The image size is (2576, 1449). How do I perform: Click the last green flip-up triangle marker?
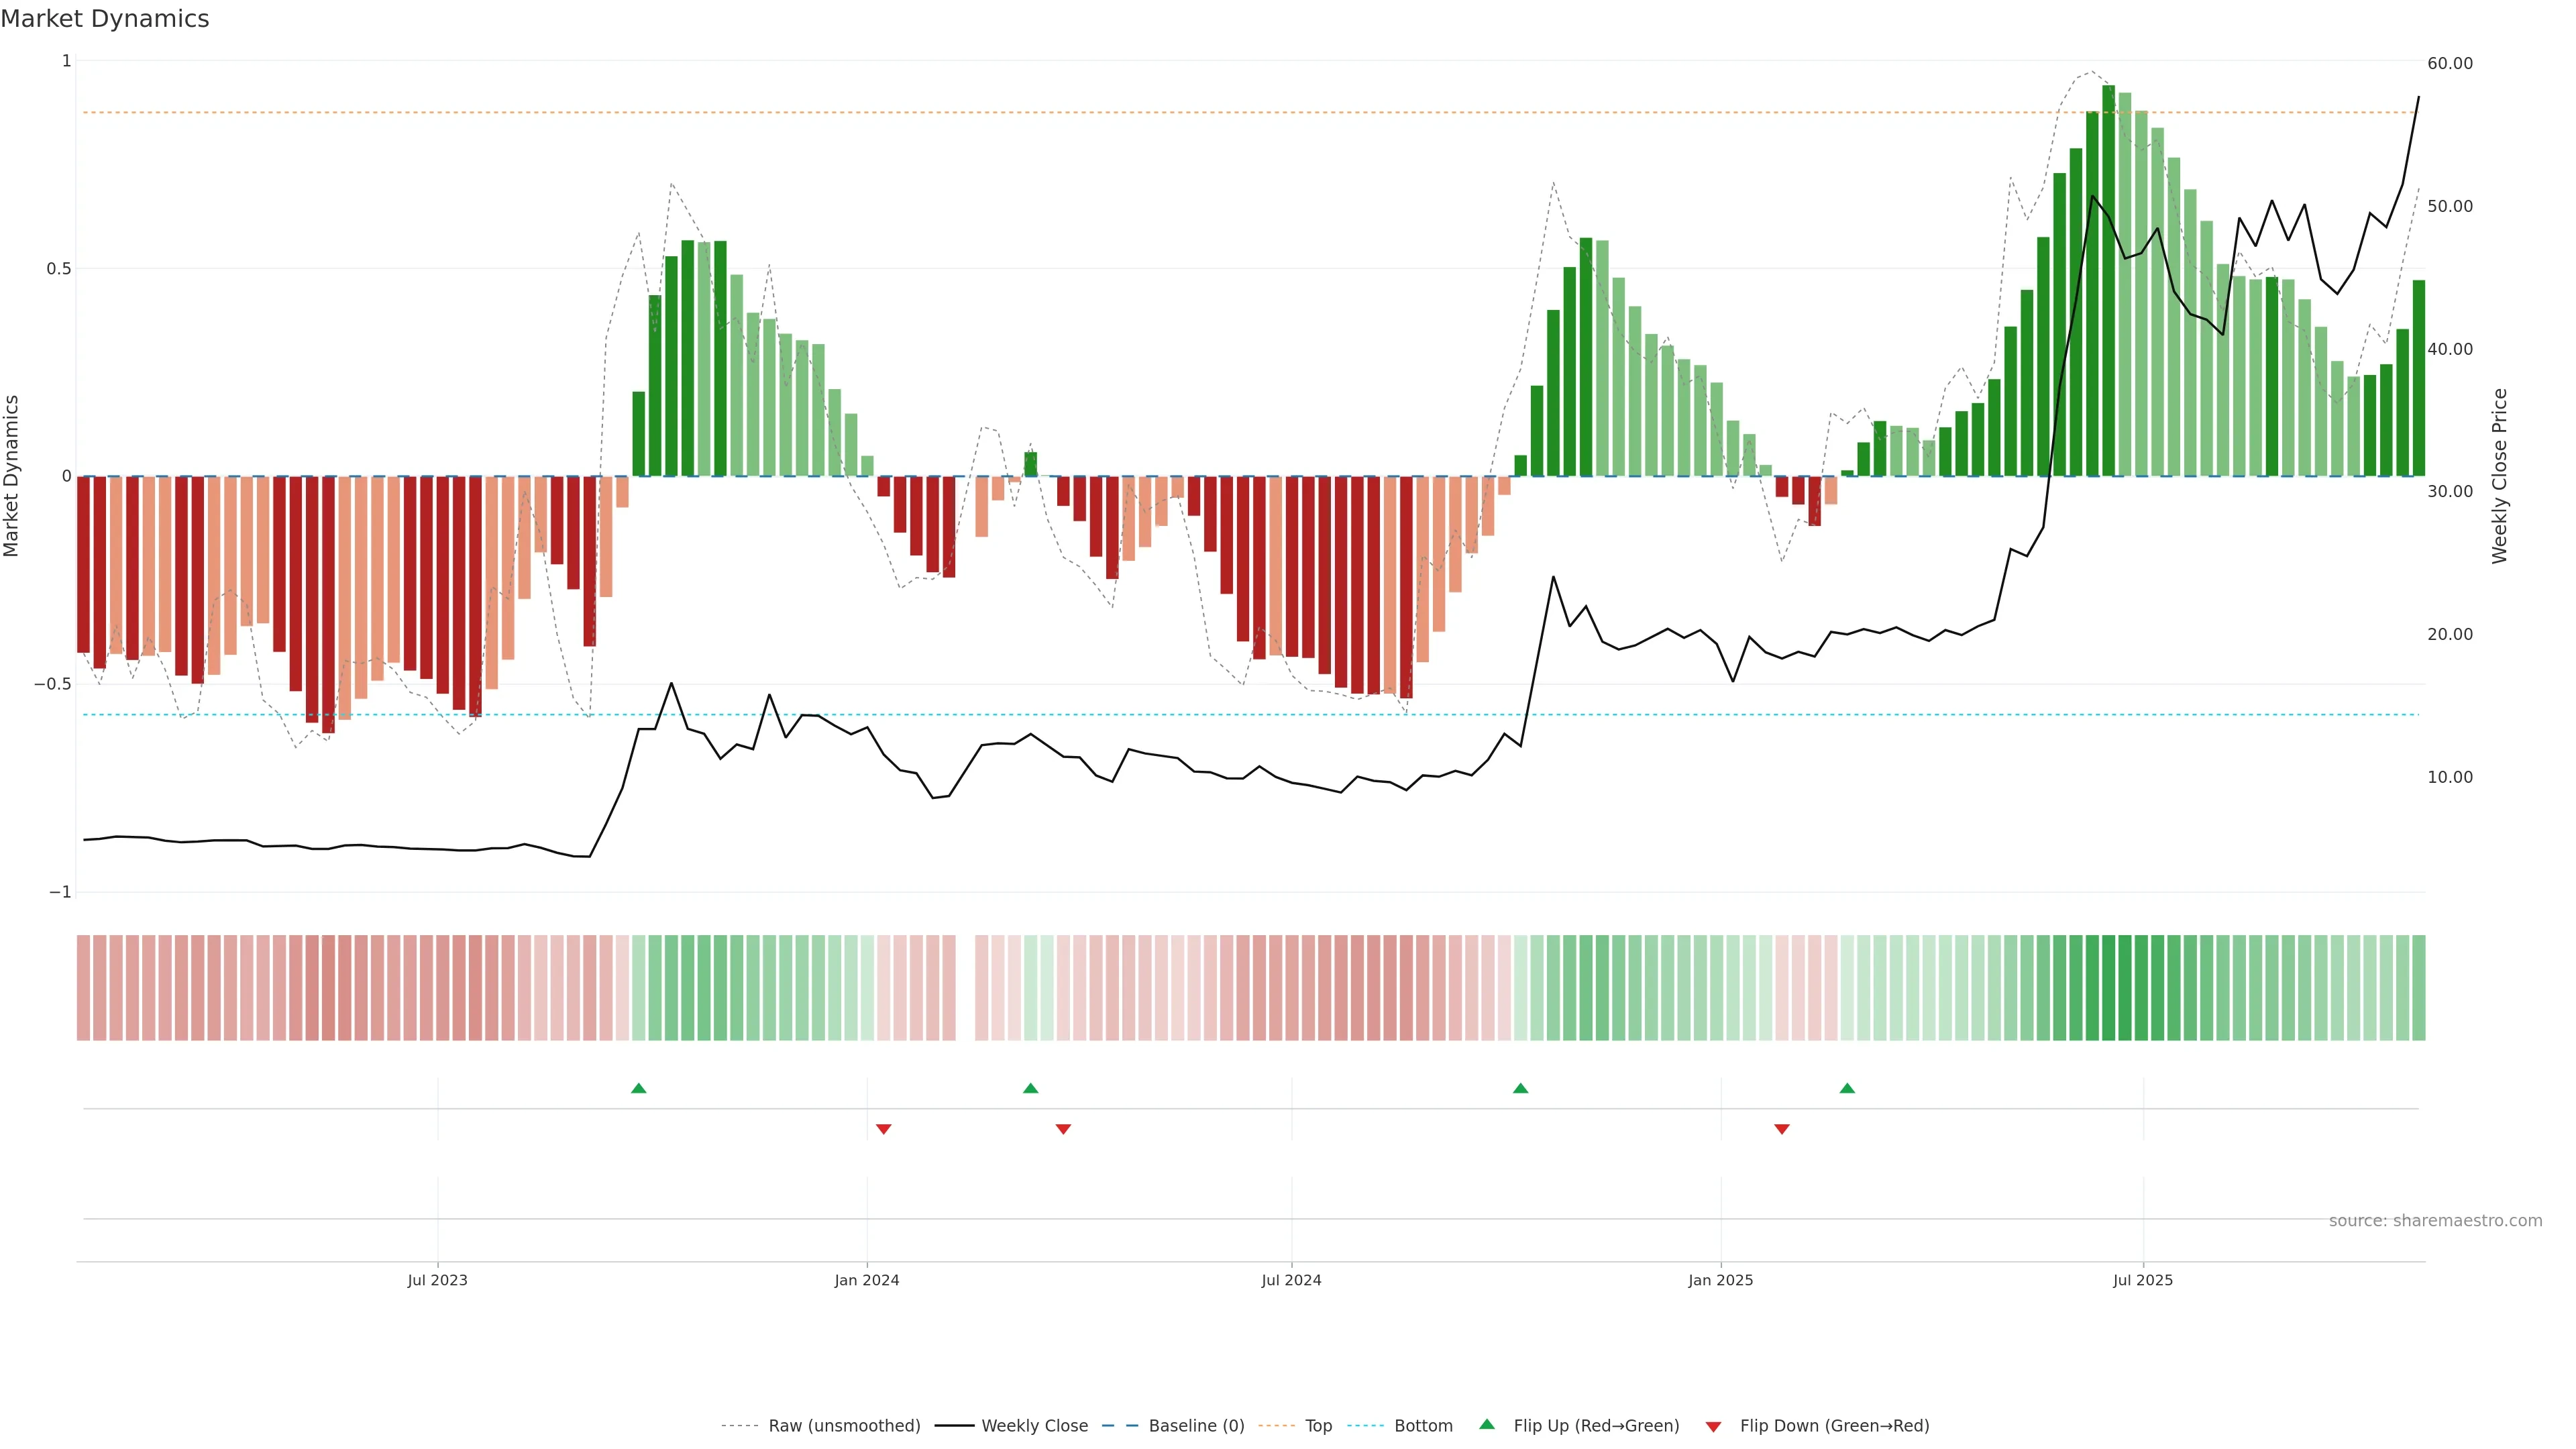pyautogui.click(x=1847, y=1088)
